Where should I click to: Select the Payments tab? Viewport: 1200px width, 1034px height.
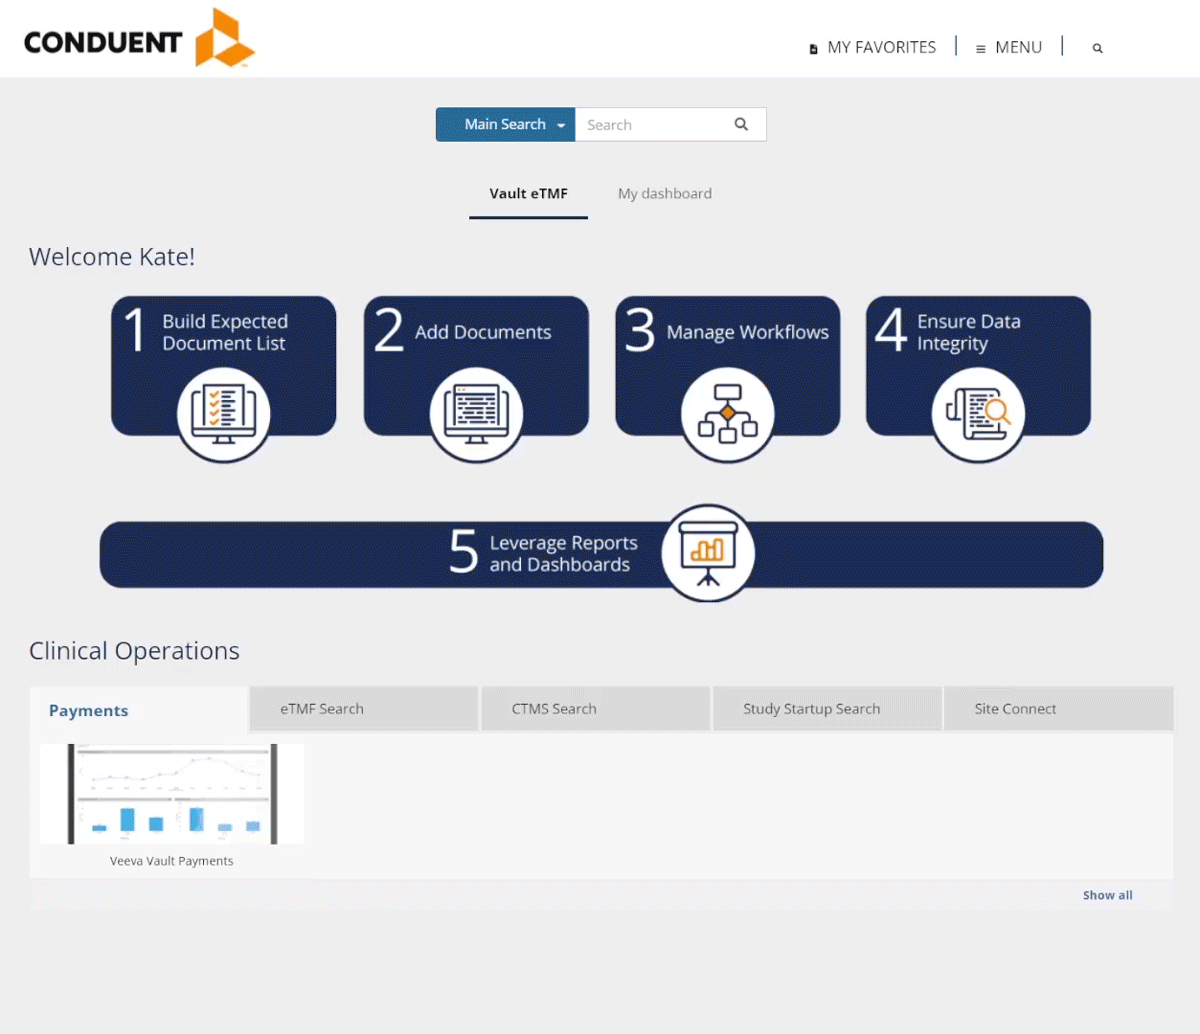pyautogui.click(x=138, y=710)
